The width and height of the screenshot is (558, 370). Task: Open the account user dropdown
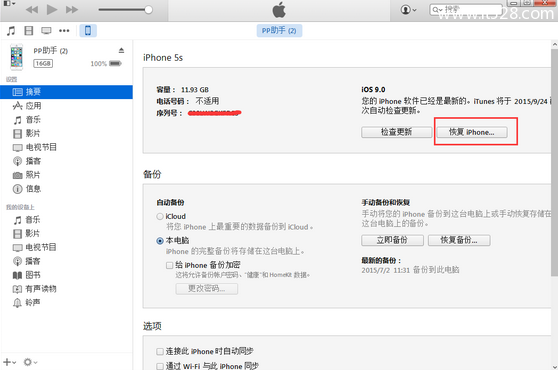pos(409,10)
